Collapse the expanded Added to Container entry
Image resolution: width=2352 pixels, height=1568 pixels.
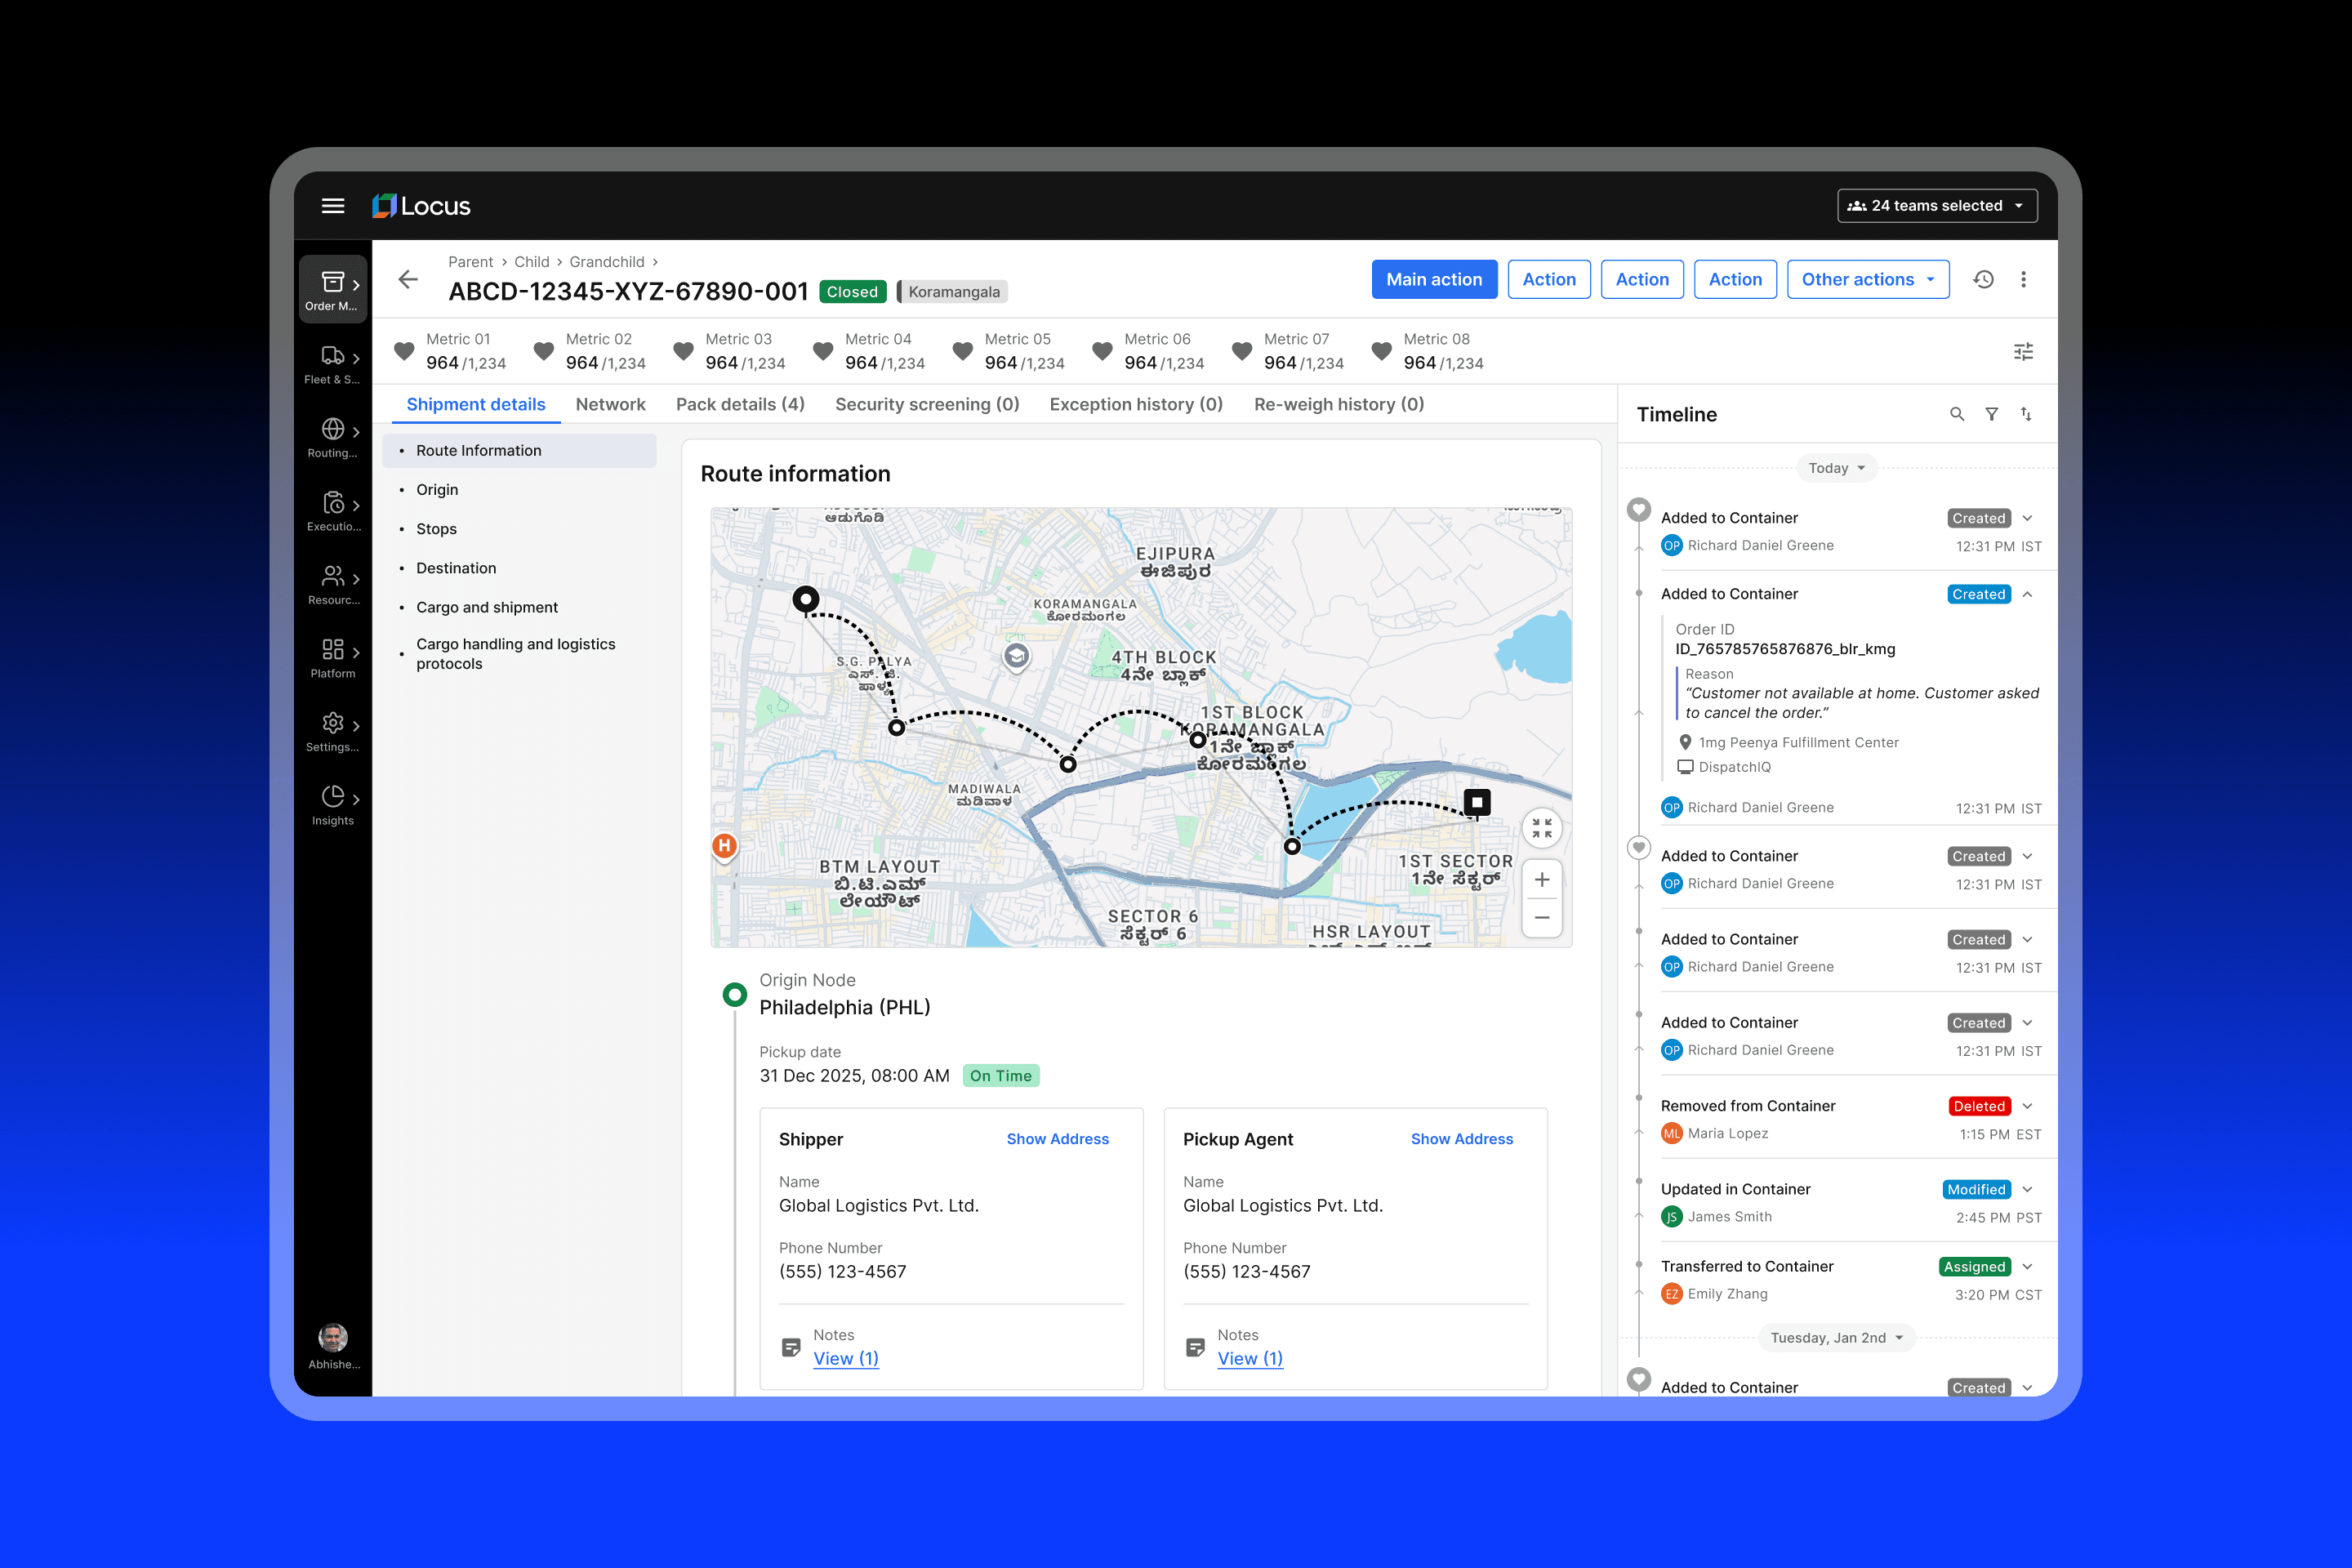(x=2028, y=594)
